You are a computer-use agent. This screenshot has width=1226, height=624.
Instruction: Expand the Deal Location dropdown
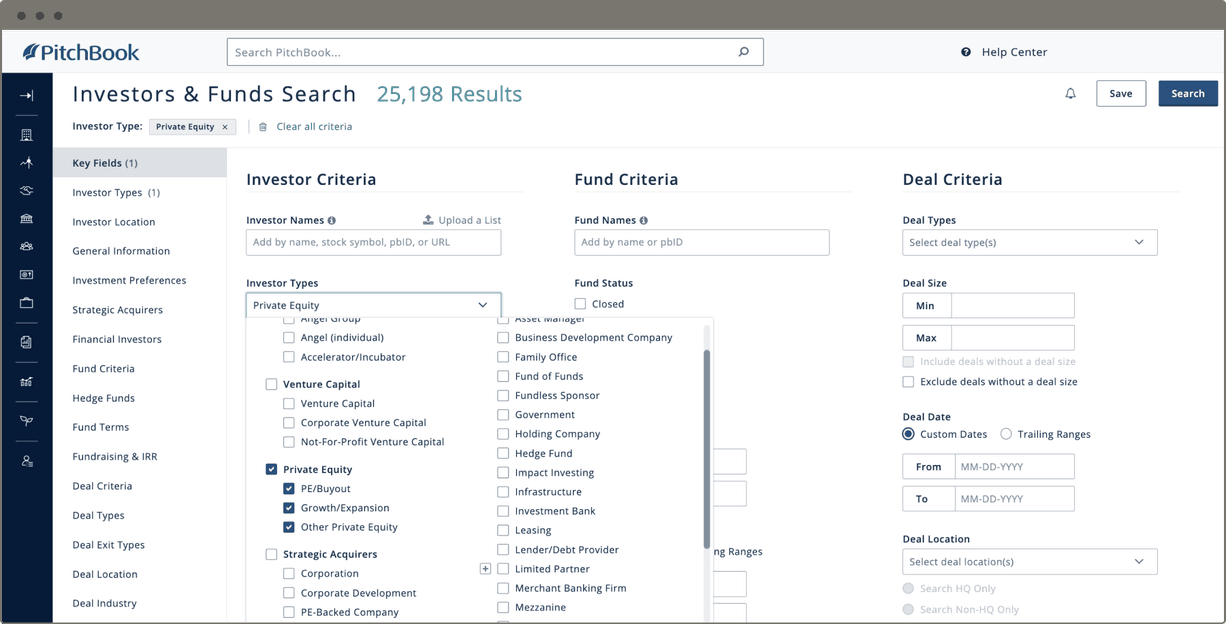tap(1029, 562)
